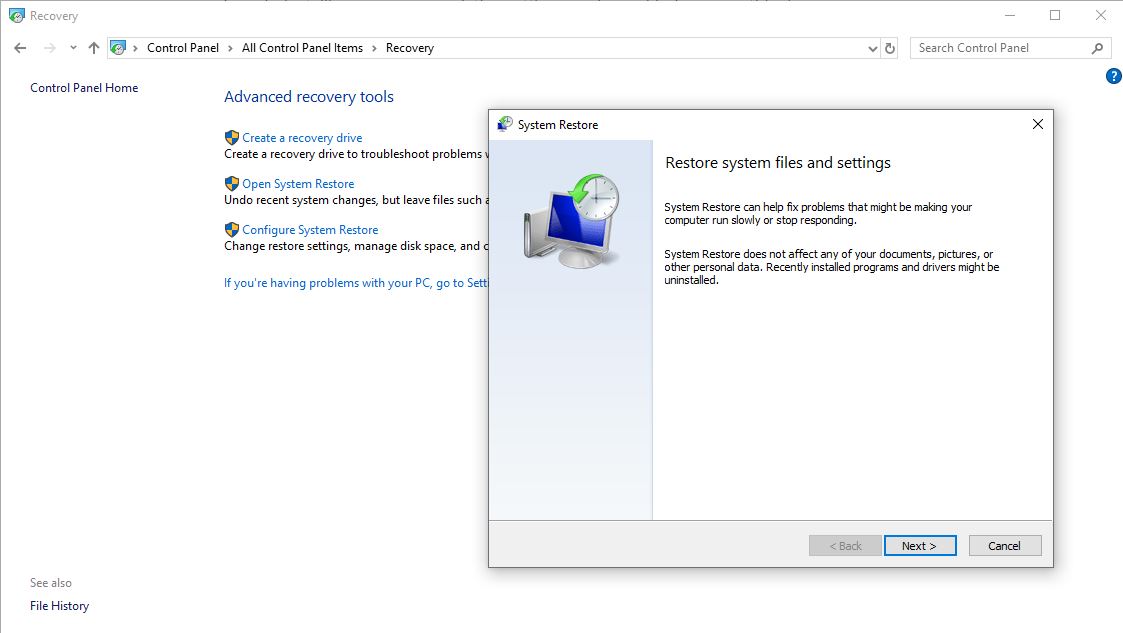Click the System Restore dialog title icon
Screen dimensions: 1123x633
click(x=505, y=124)
